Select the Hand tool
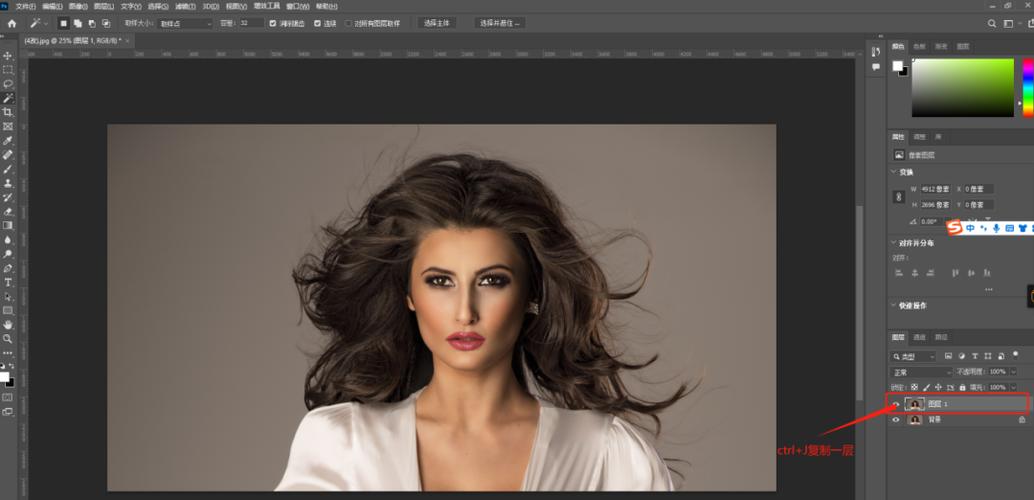 tap(8, 324)
